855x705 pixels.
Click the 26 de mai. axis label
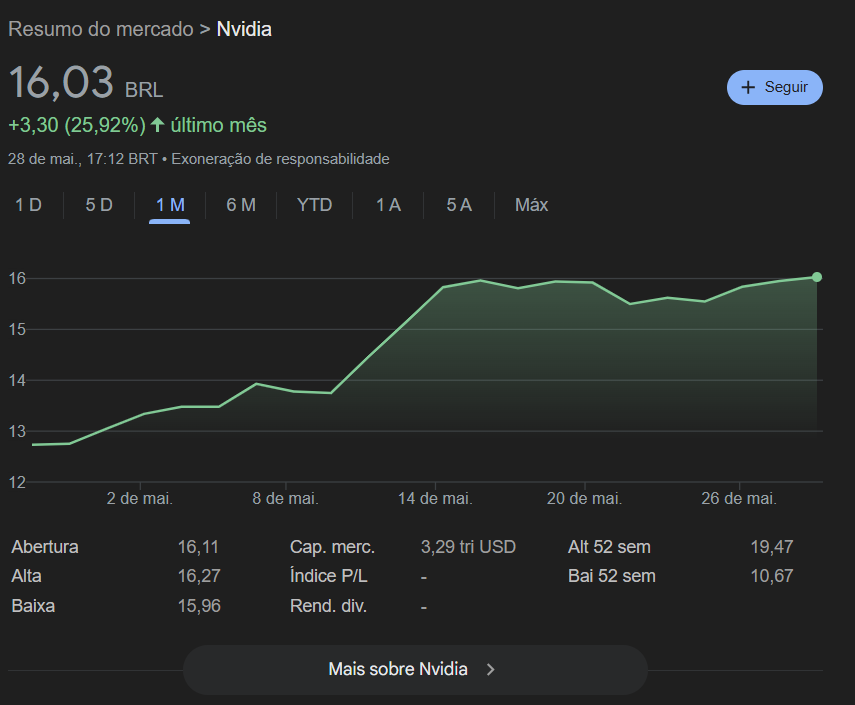(x=739, y=498)
